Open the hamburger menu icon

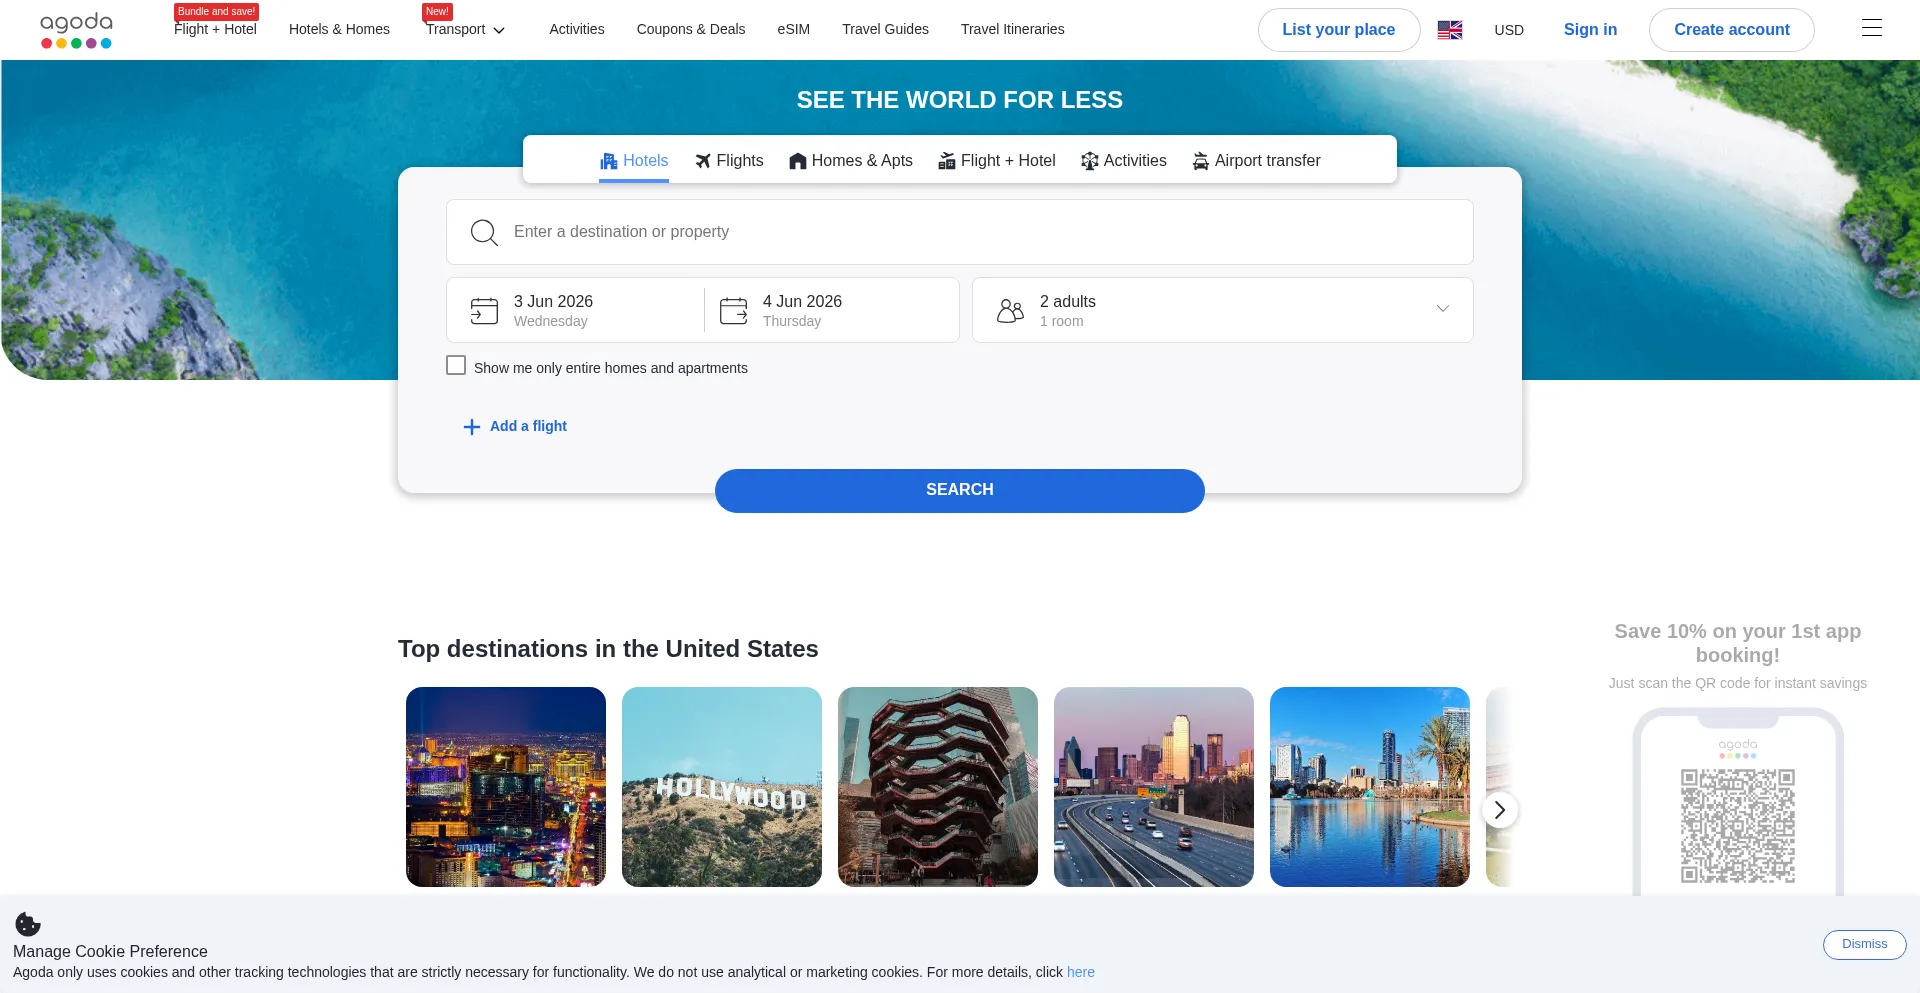(x=1871, y=29)
